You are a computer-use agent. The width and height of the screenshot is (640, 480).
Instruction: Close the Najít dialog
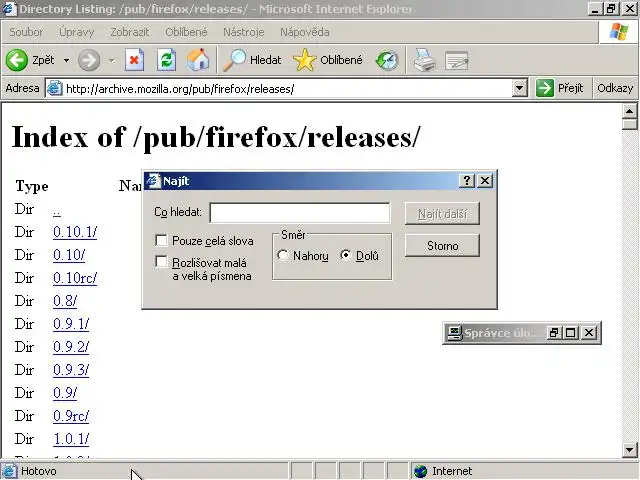point(485,180)
